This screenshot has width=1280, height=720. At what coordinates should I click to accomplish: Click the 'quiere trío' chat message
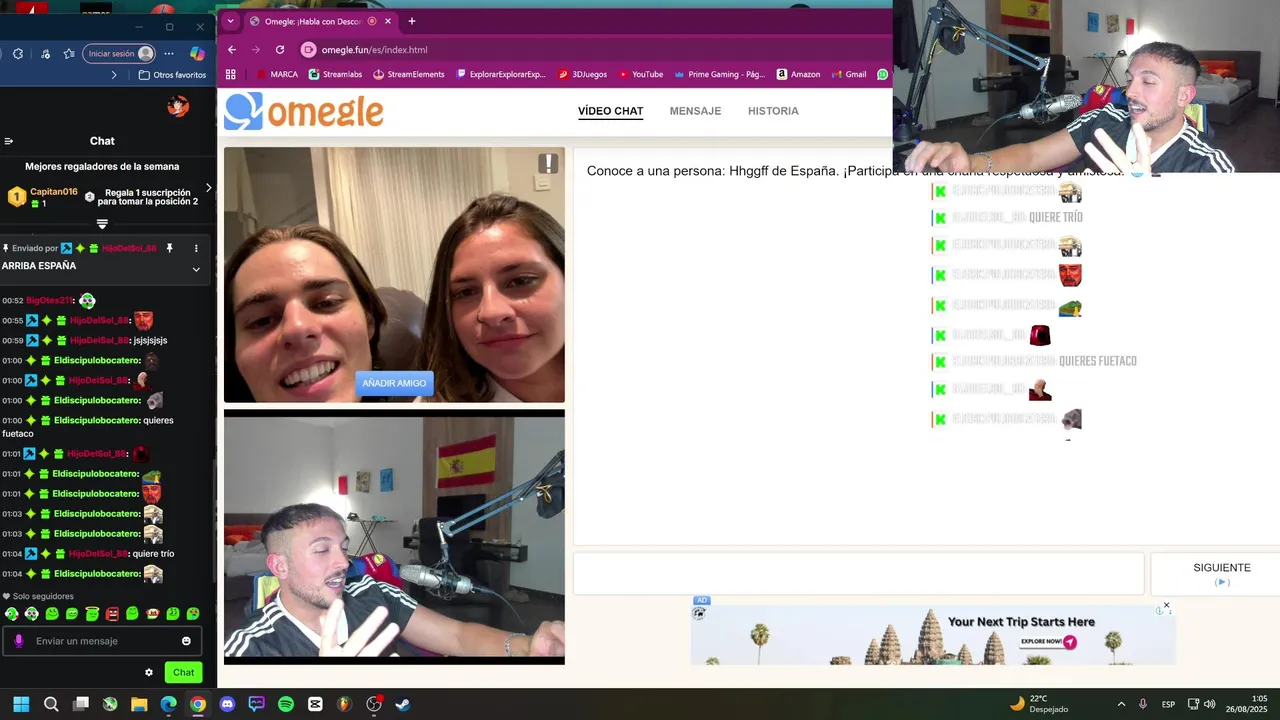click(153, 554)
